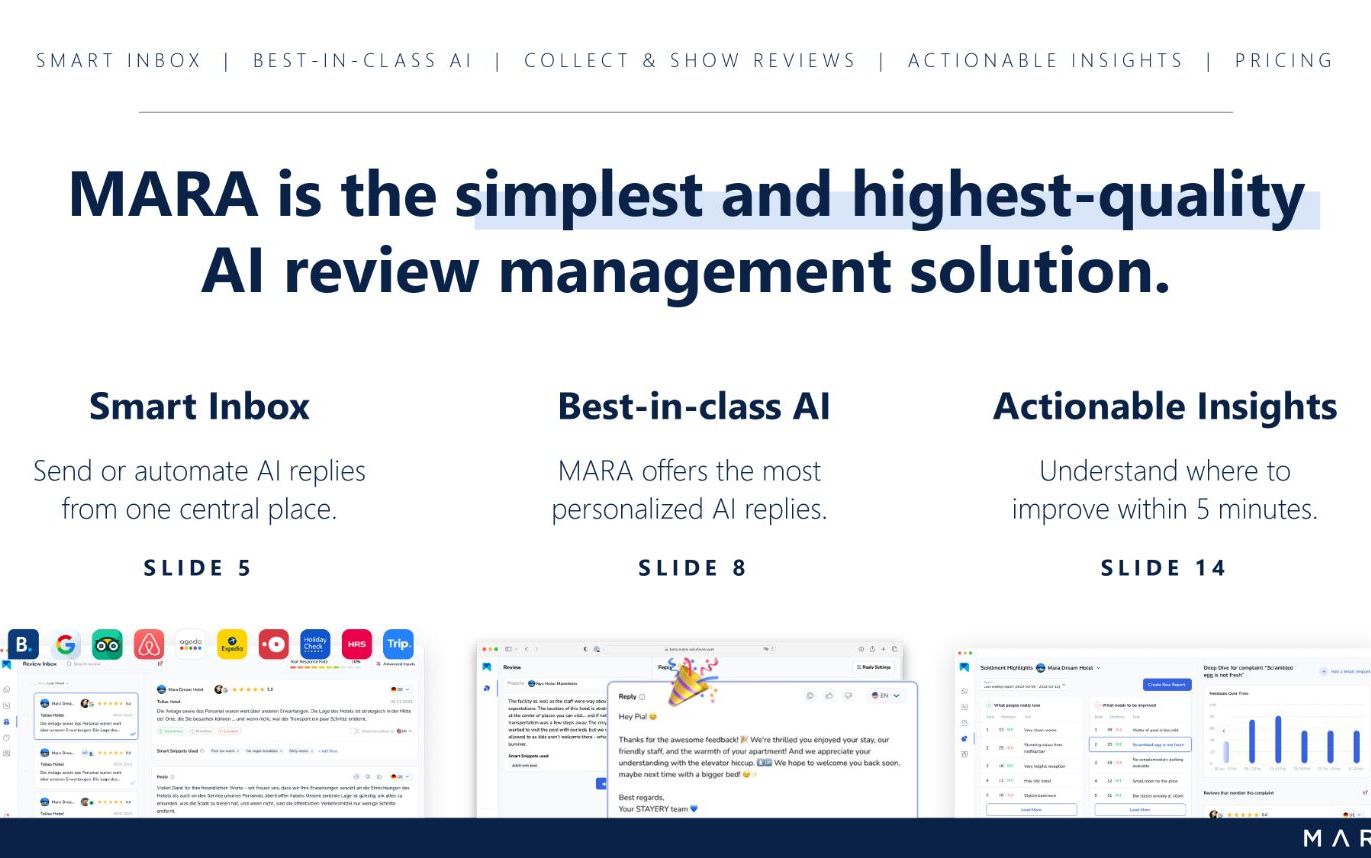Click Load More under what needs improvement
Image resolution: width=1371 pixels, height=858 pixels.
(1140, 809)
